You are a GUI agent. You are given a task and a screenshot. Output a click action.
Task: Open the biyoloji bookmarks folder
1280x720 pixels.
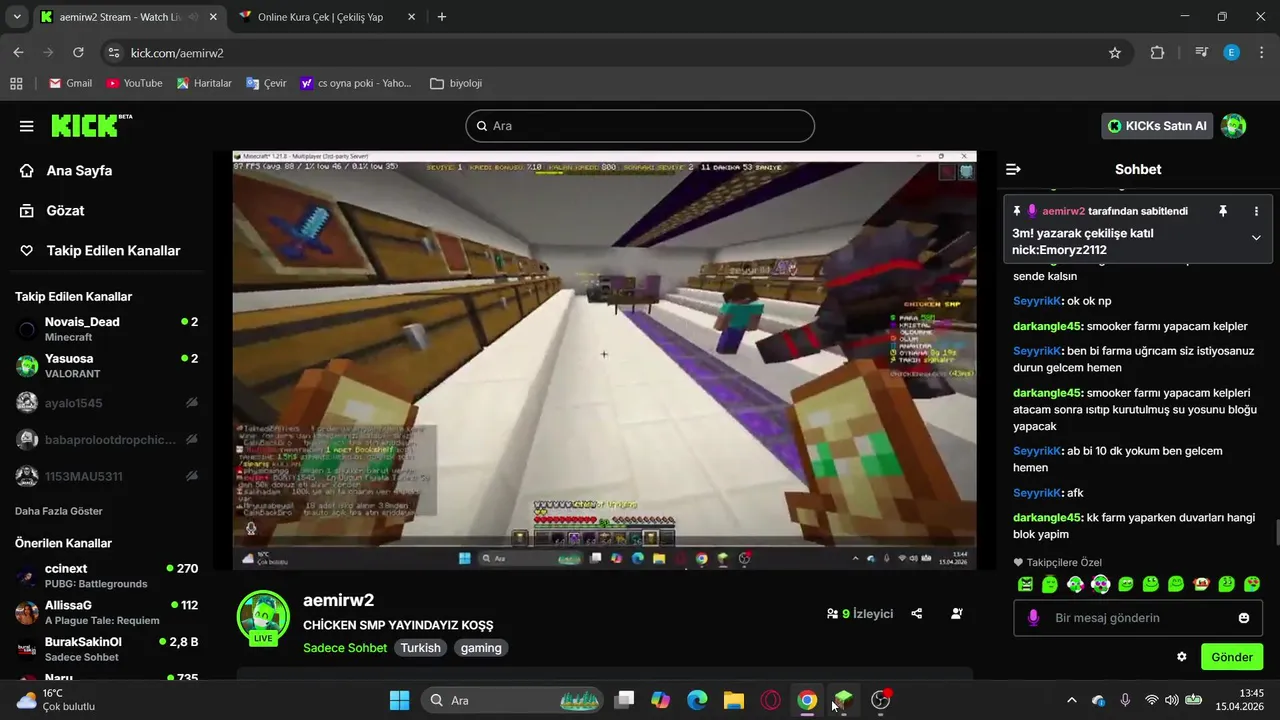click(456, 83)
